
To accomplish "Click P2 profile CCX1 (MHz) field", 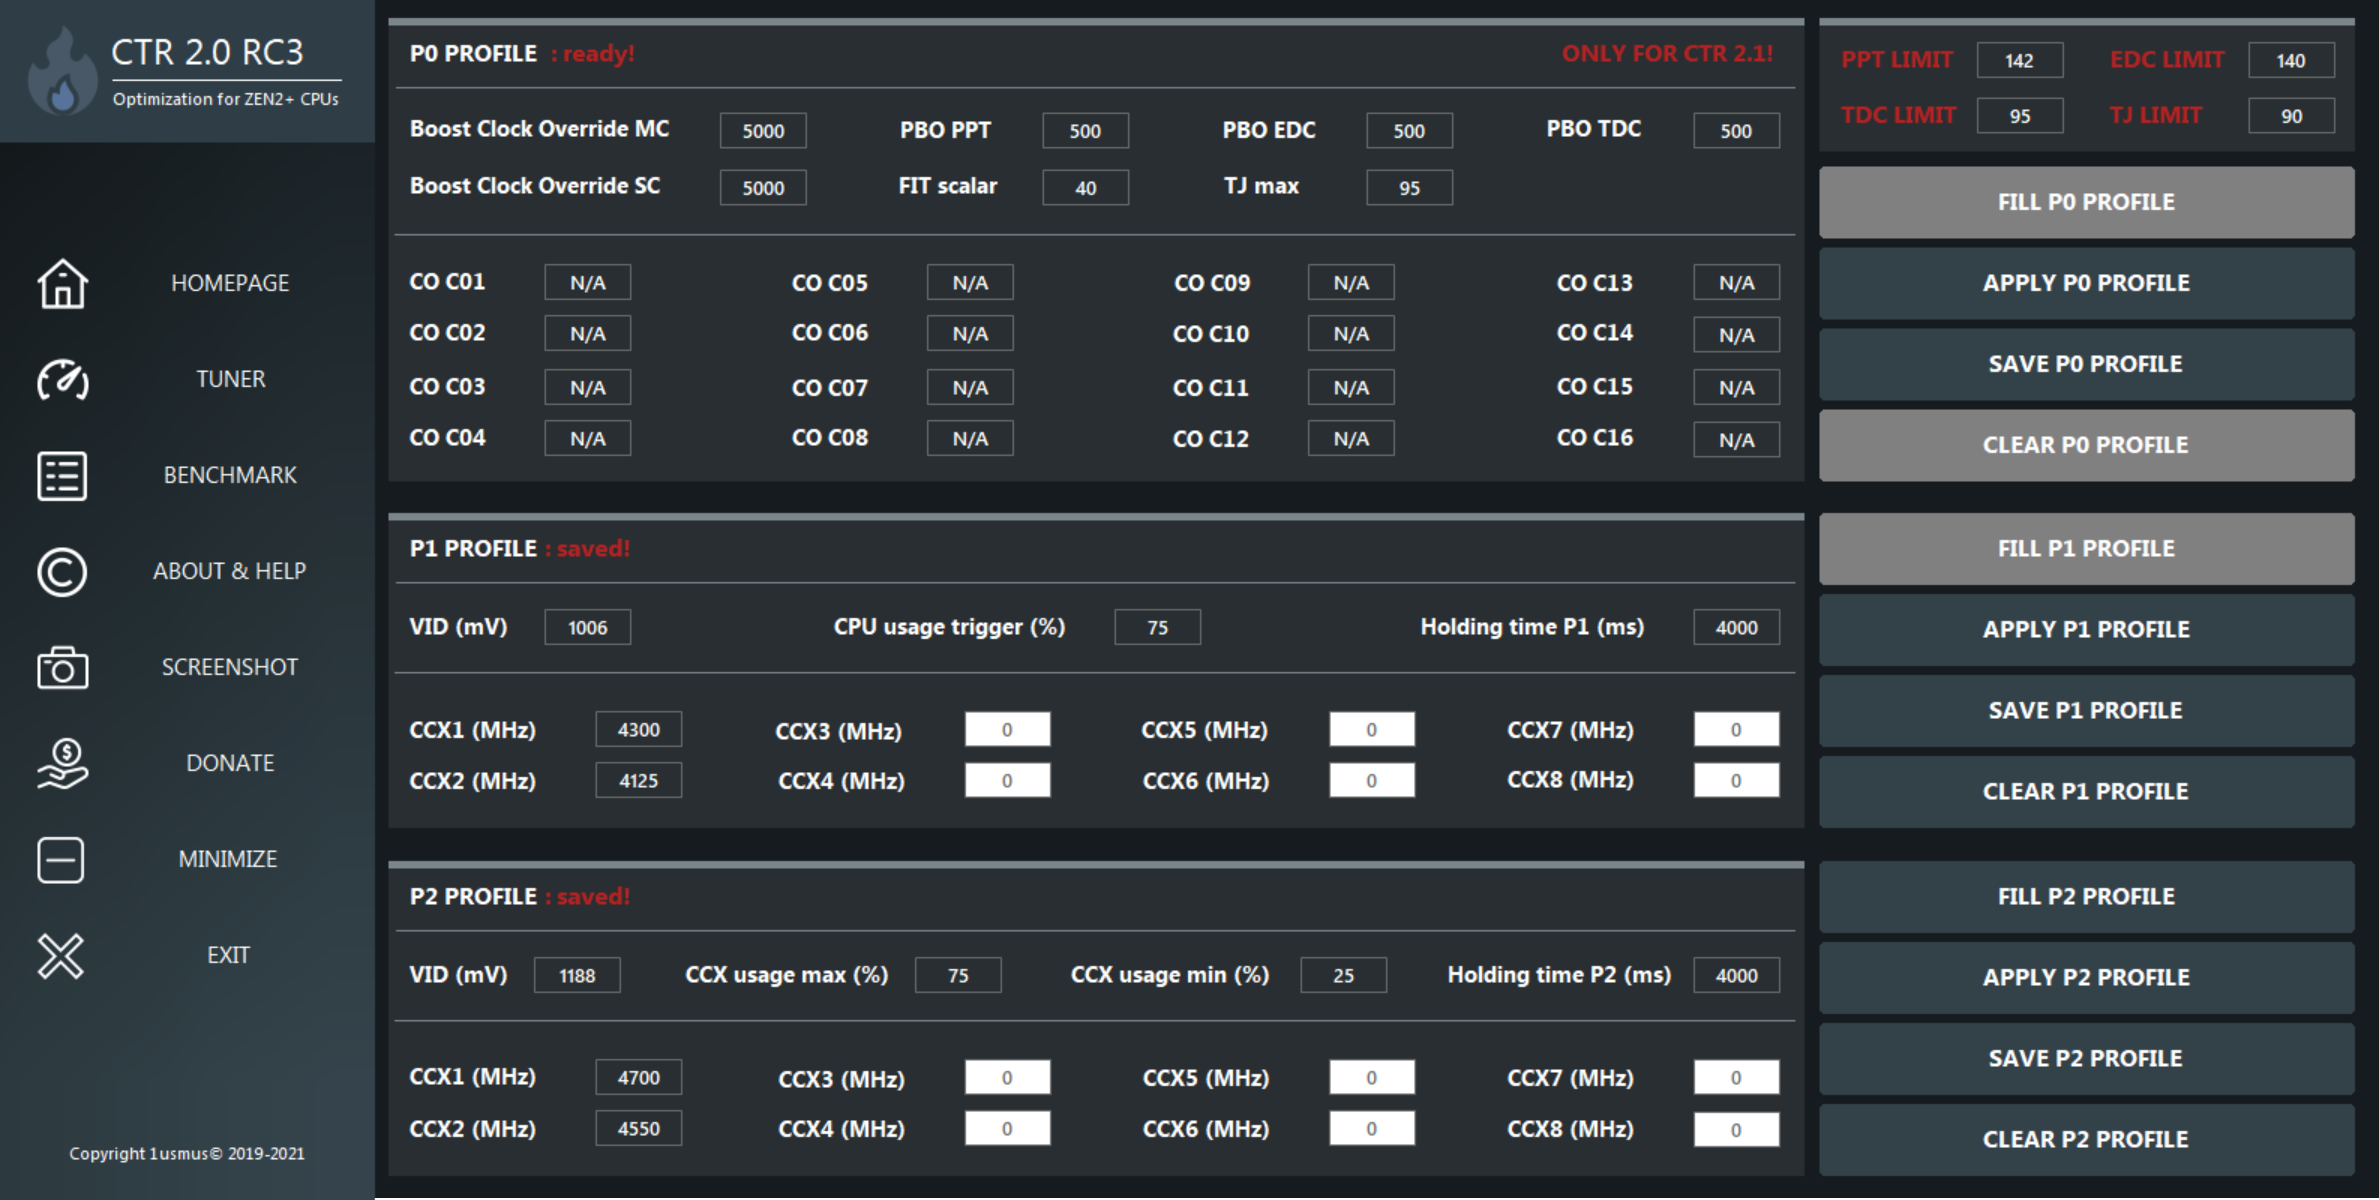I will tap(638, 1078).
